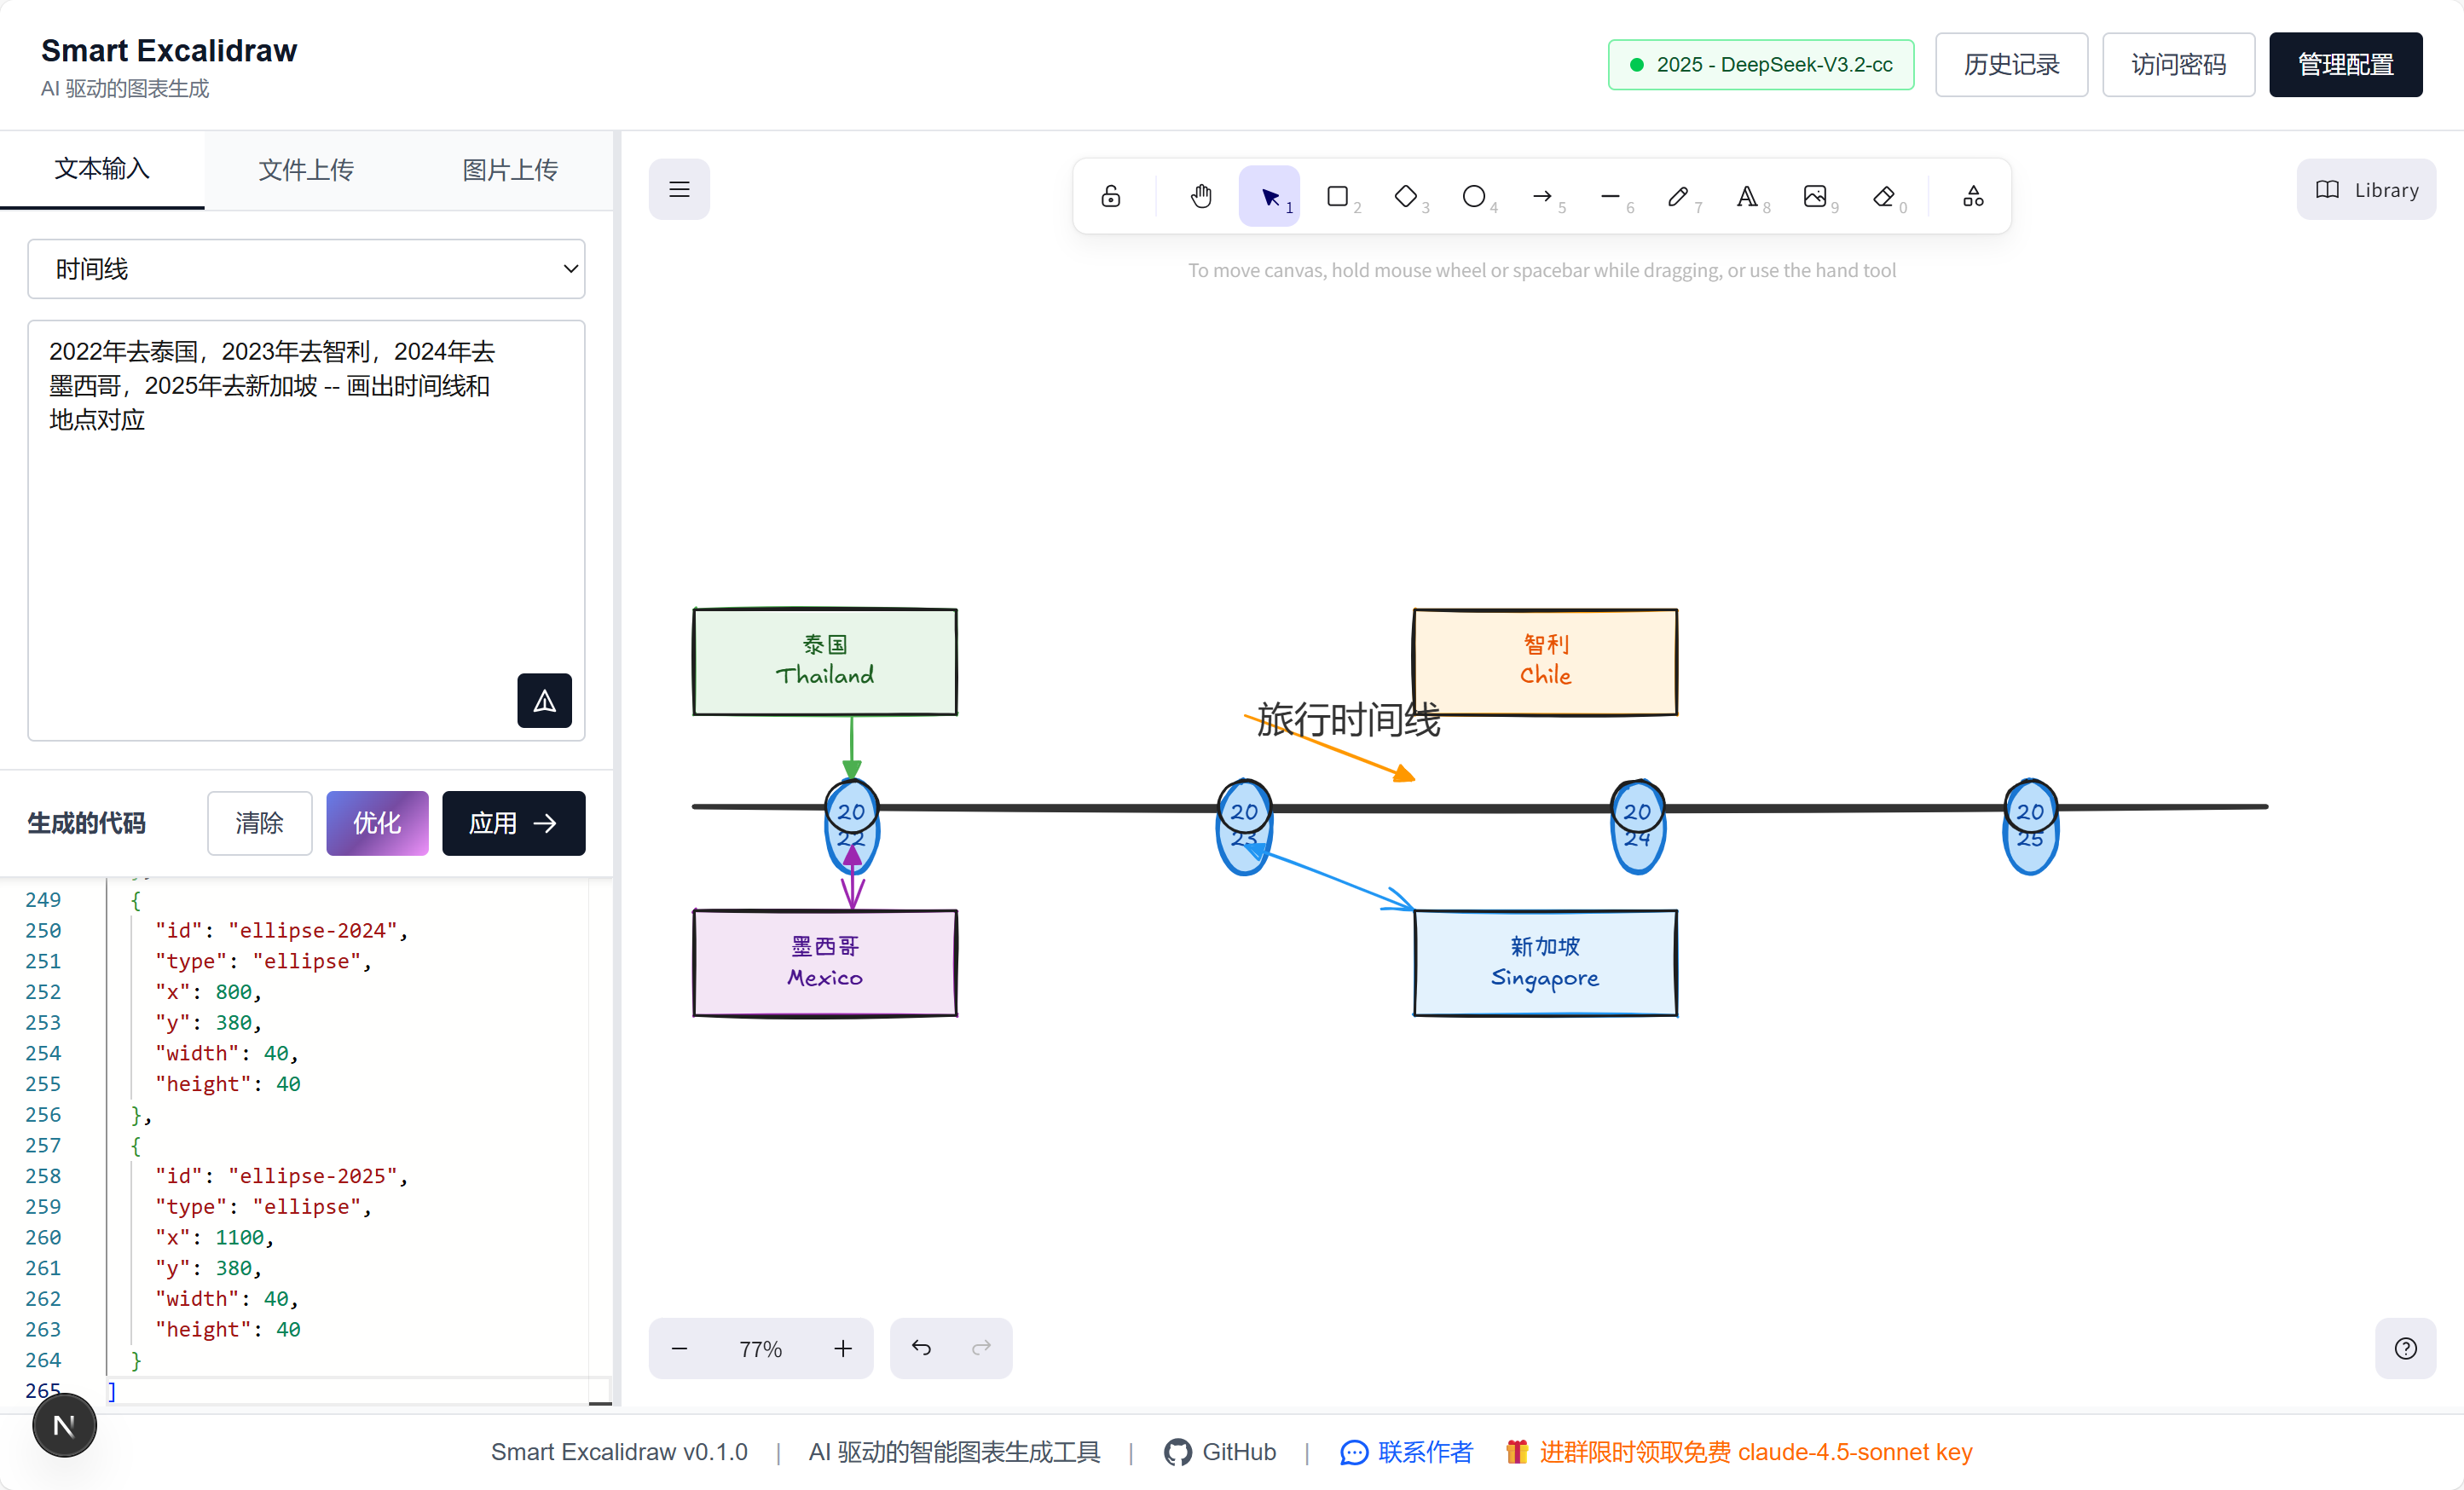Select the Pencil draw tool
This screenshot has width=2464, height=1490.
point(1678,196)
